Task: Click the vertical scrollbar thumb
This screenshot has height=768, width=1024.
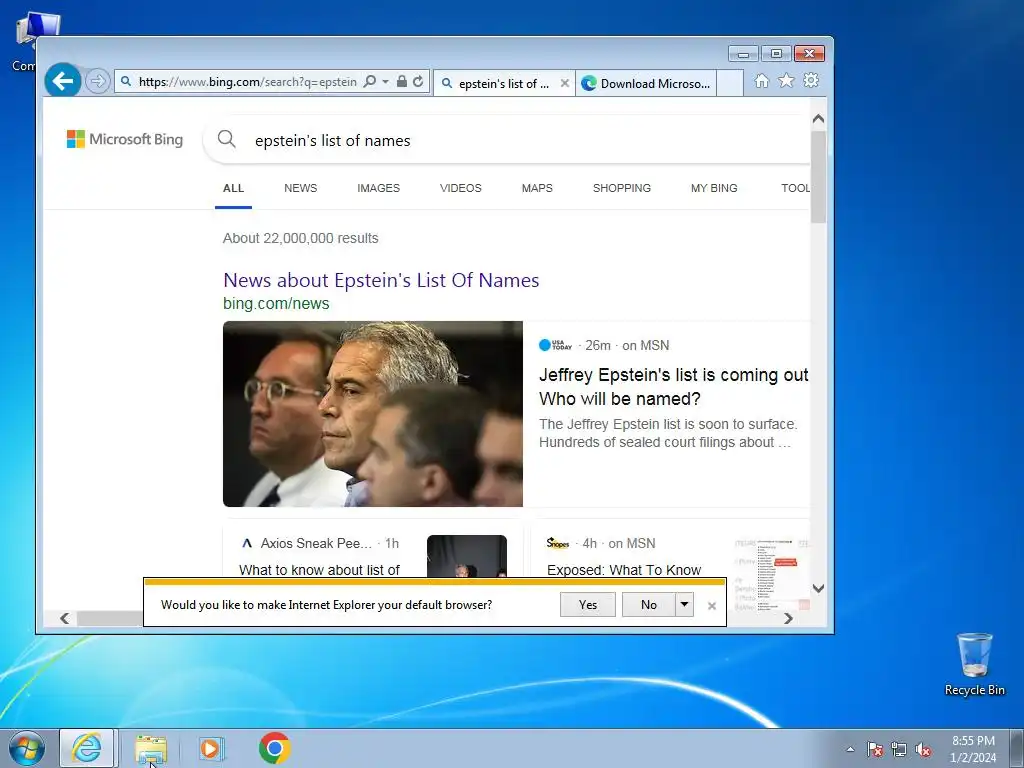Action: (818, 176)
